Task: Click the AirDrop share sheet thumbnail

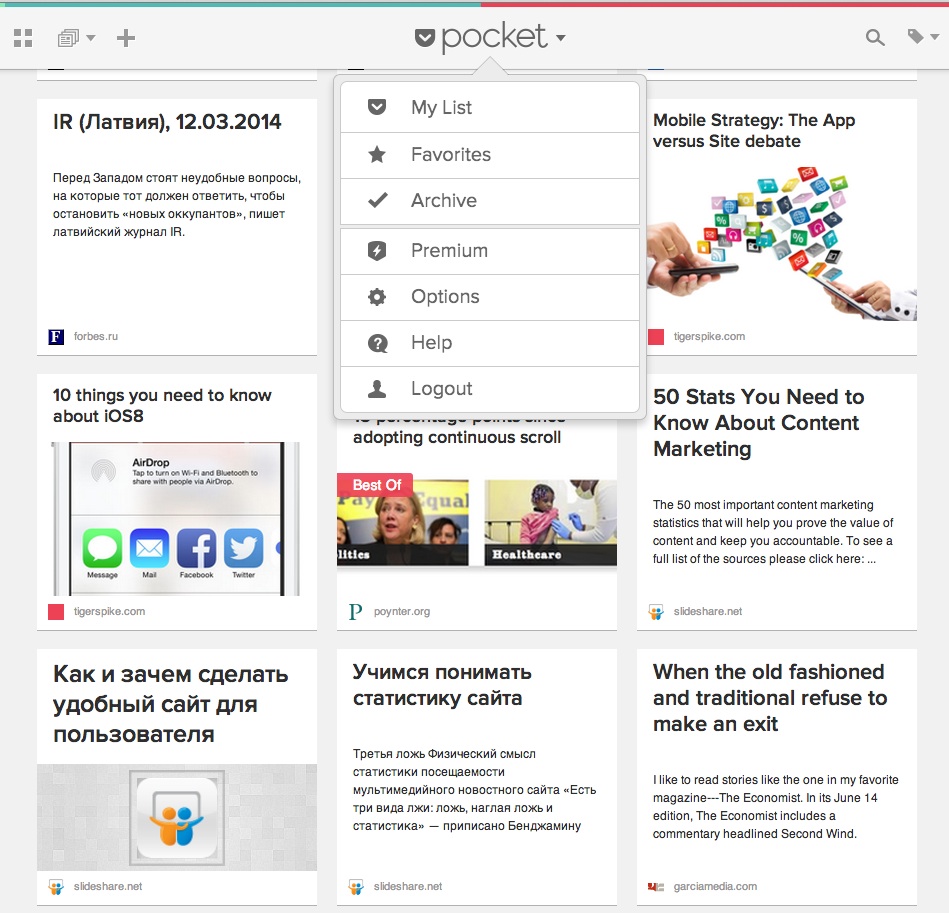Action: pyautogui.click(x=177, y=519)
